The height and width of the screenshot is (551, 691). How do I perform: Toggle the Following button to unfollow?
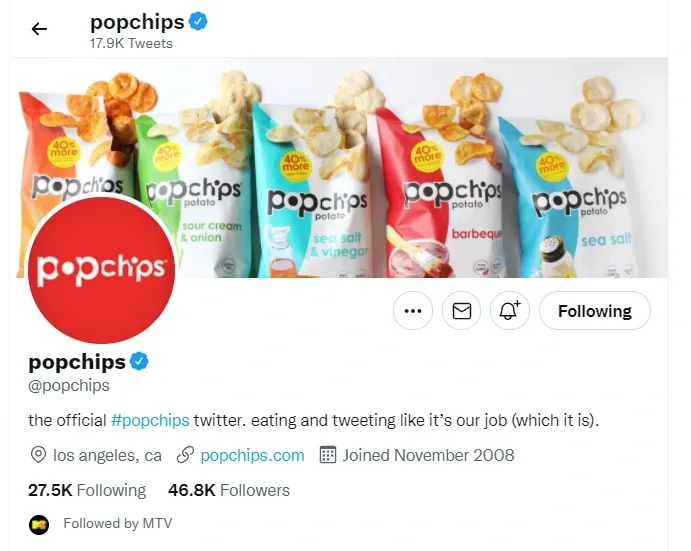point(594,311)
